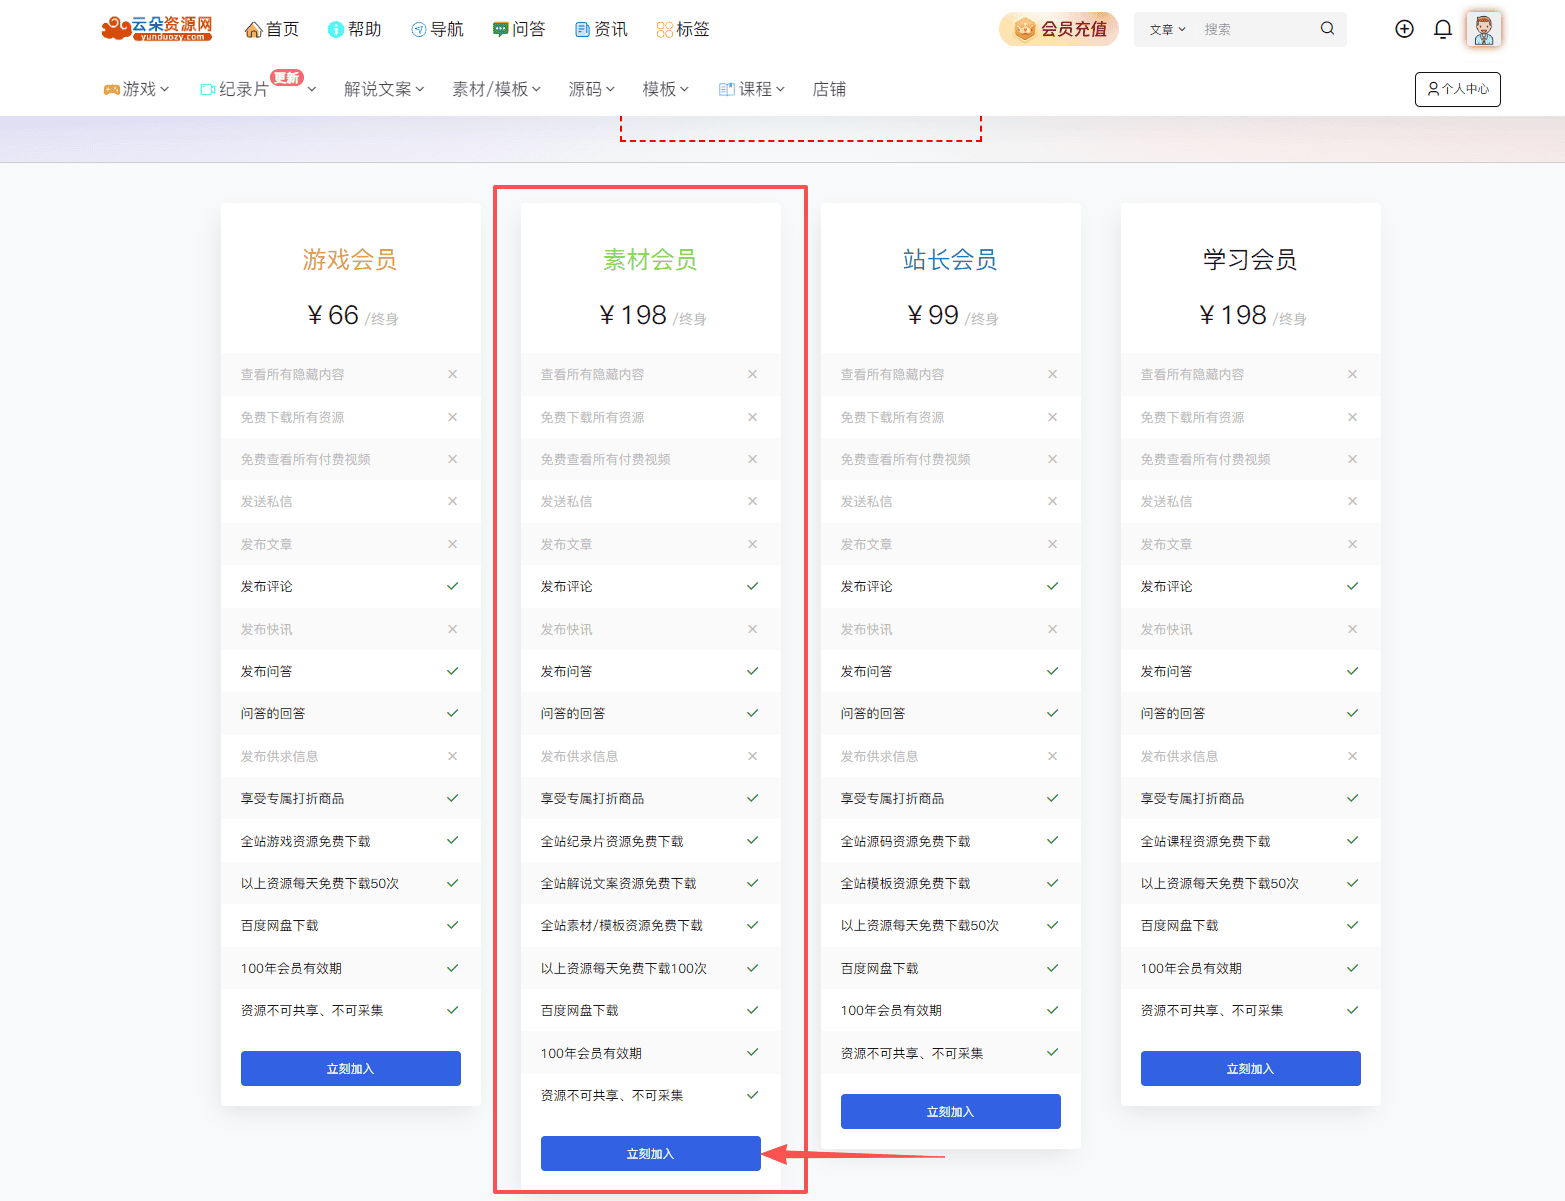Click the 会员充值 button

click(x=1058, y=29)
